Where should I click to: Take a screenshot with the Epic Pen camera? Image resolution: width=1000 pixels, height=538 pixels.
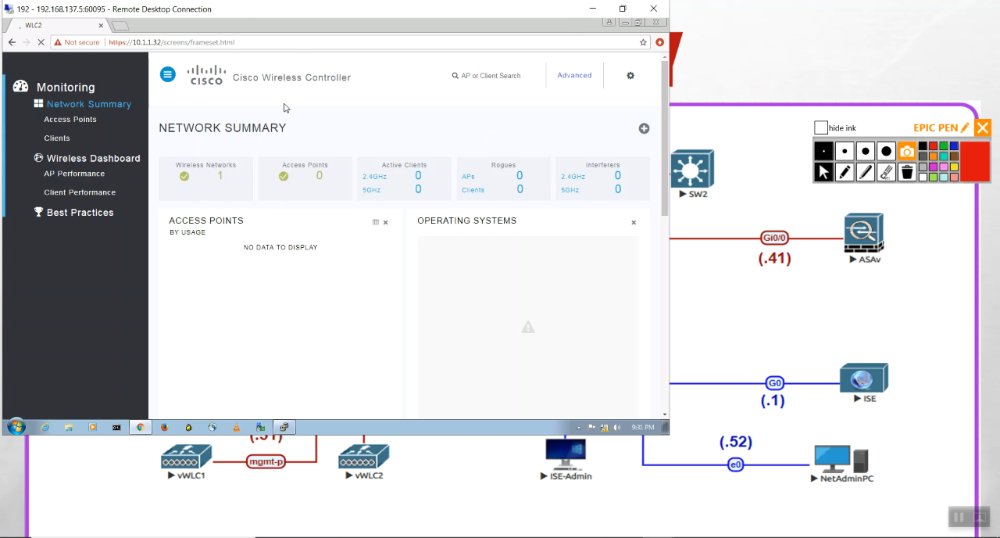coord(907,151)
